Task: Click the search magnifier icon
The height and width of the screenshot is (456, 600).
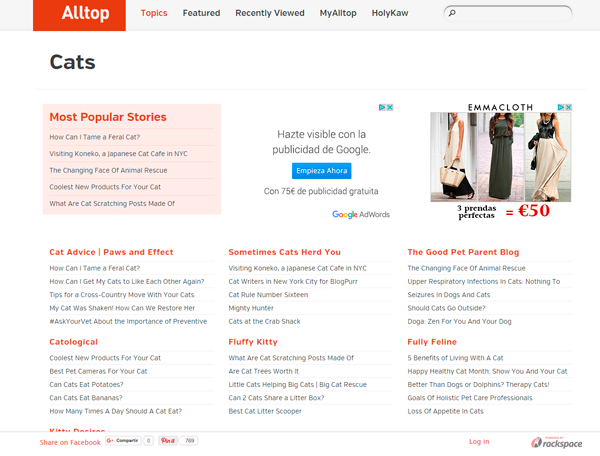Action: [452, 14]
